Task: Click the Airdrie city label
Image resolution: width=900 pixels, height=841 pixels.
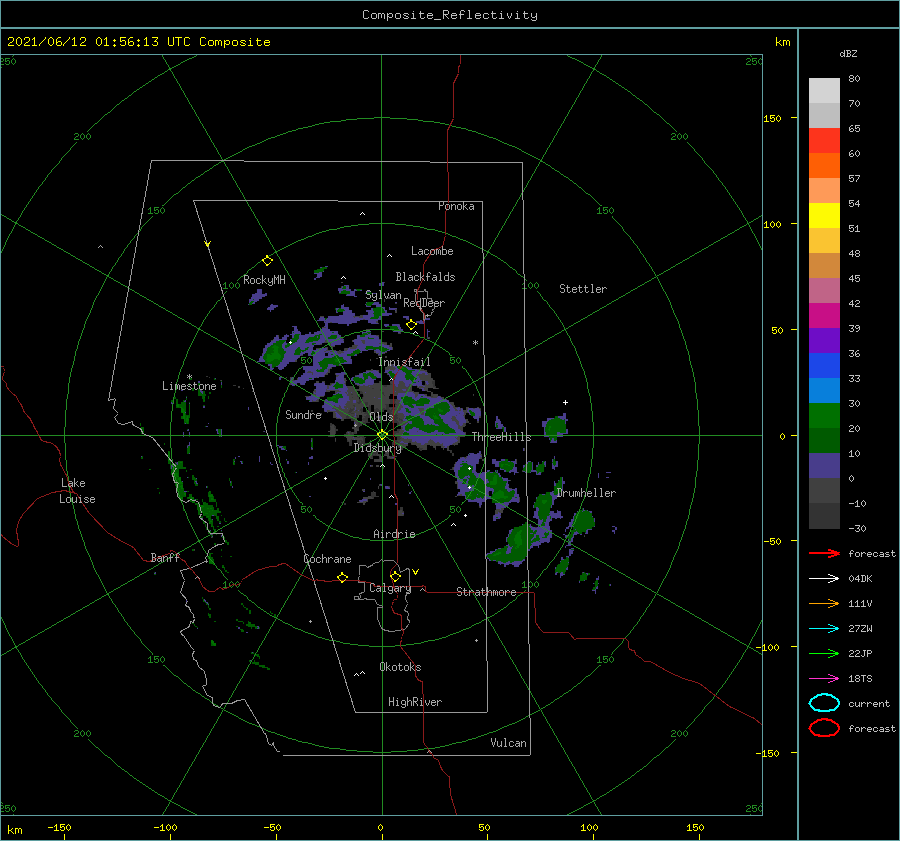Action: coord(394,534)
